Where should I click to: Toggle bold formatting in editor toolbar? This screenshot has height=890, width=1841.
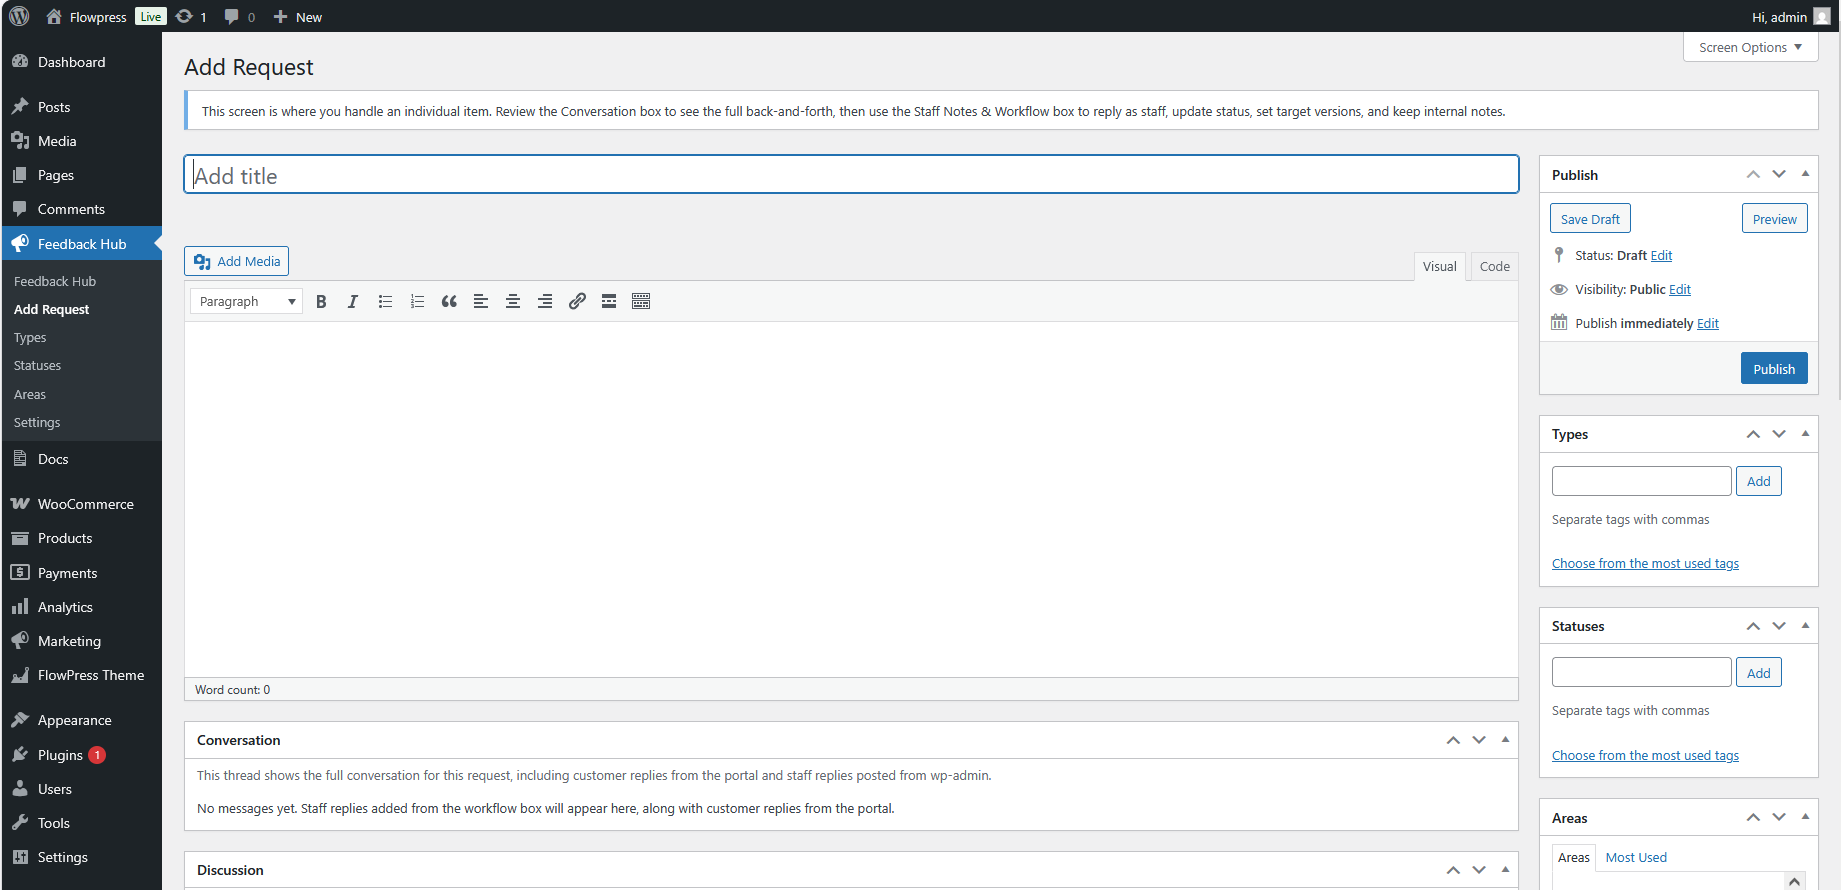click(321, 301)
